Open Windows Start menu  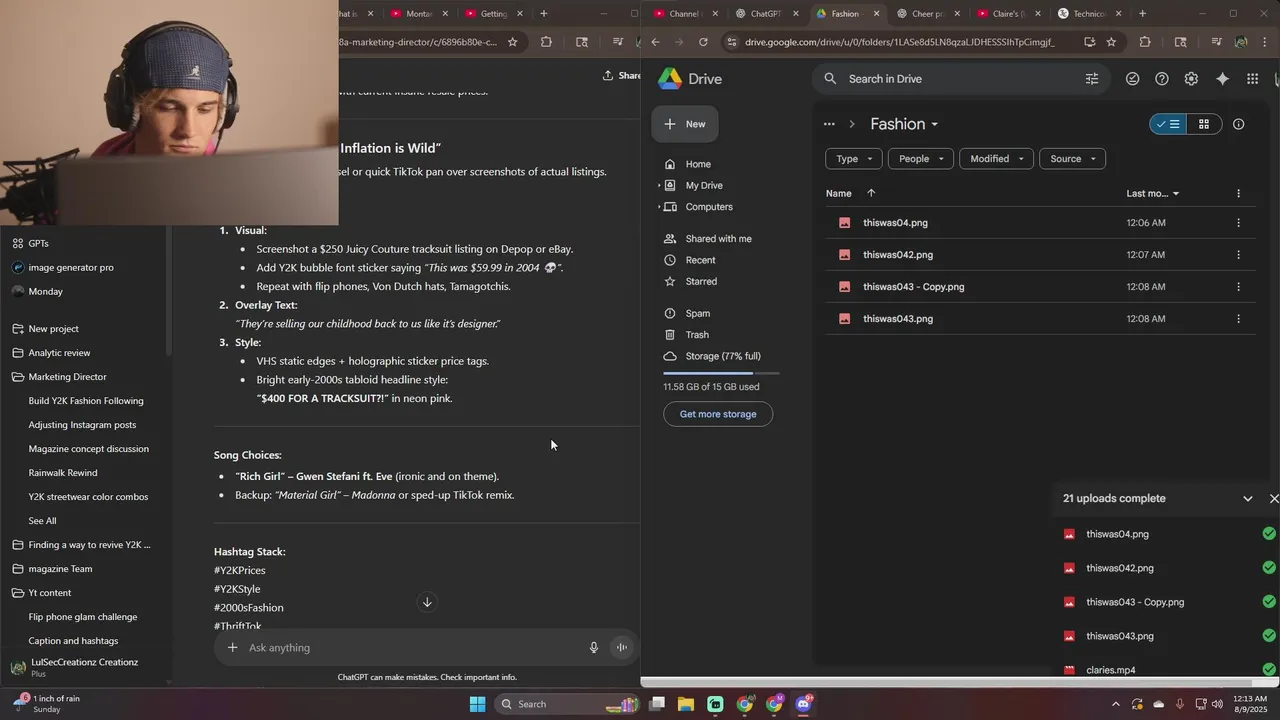477,704
